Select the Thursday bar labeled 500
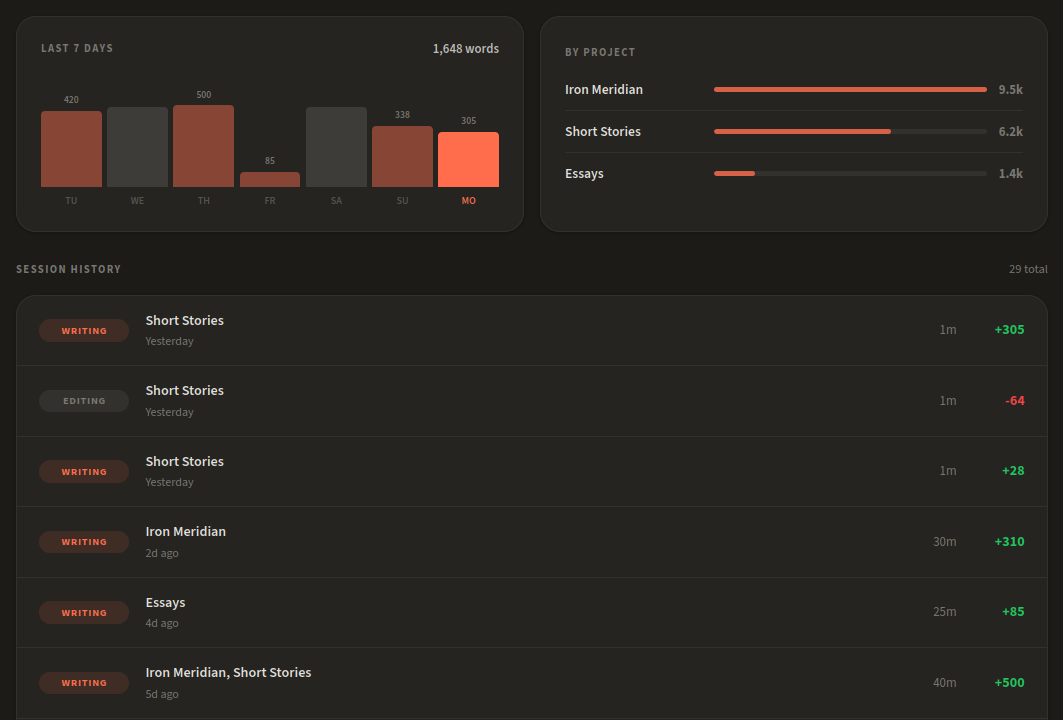This screenshot has width=1063, height=720. [203, 146]
